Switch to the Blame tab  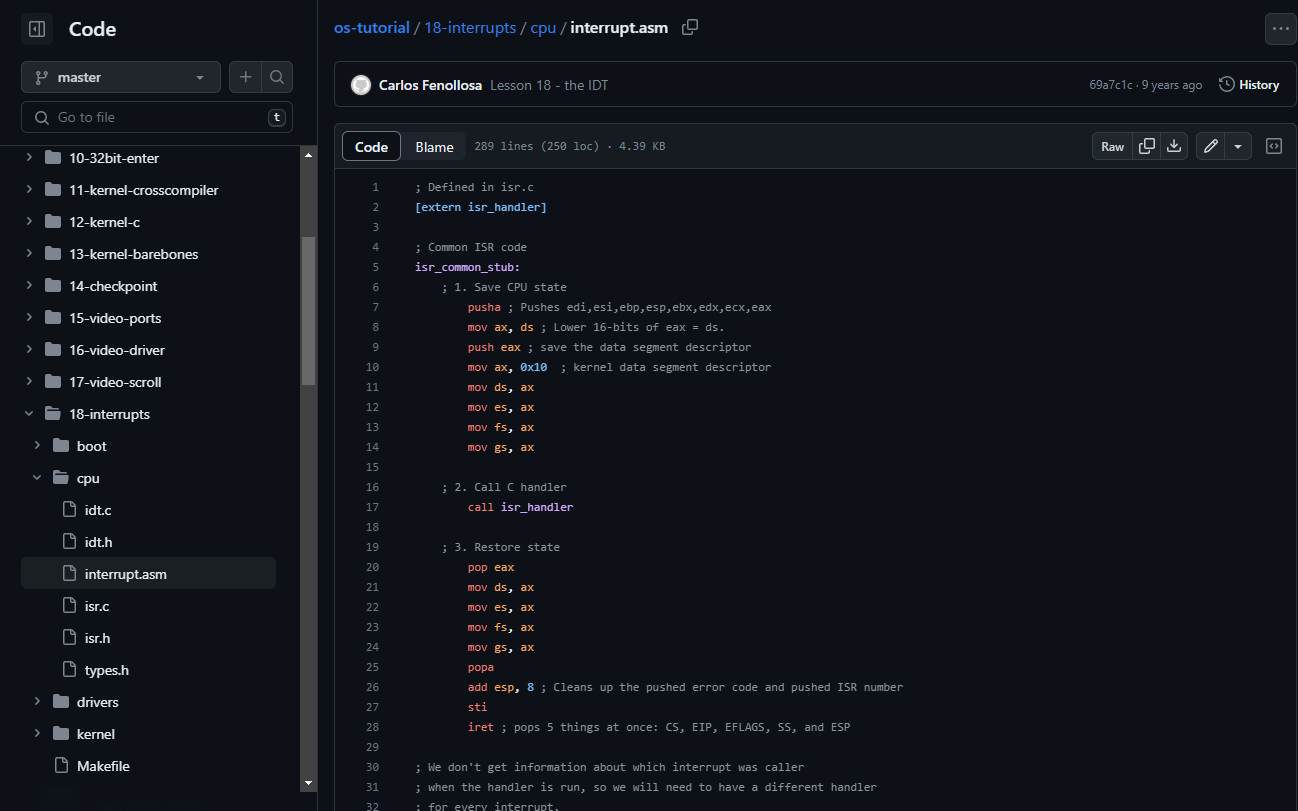coord(434,147)
